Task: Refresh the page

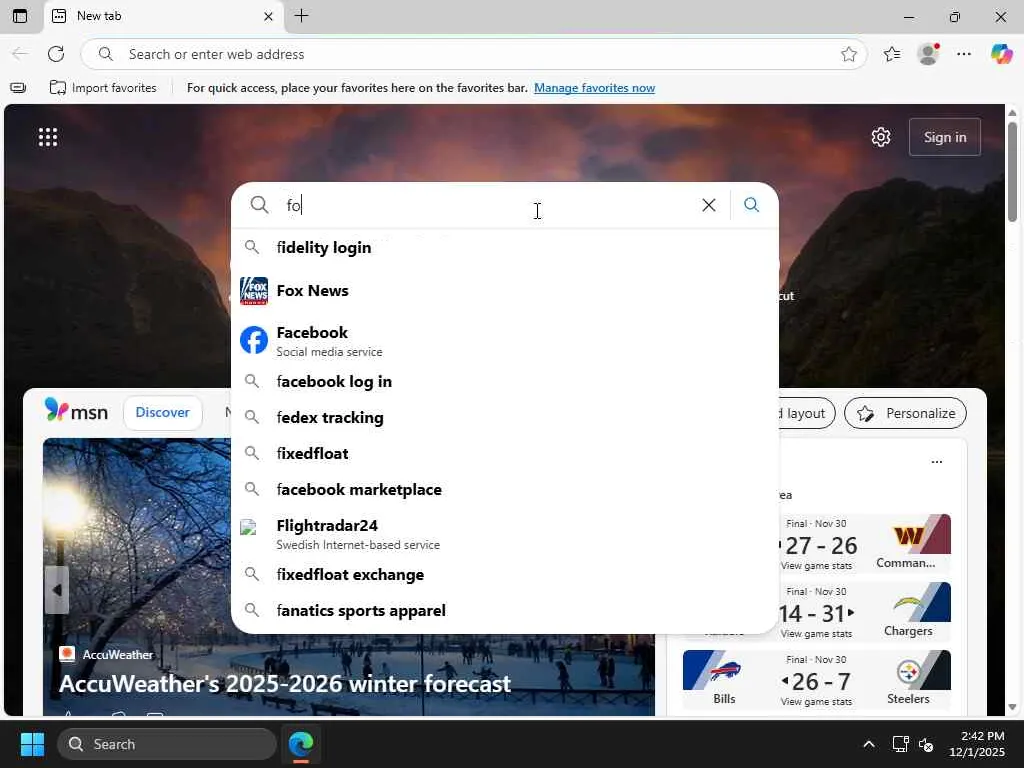Action: tap(56, 54)
